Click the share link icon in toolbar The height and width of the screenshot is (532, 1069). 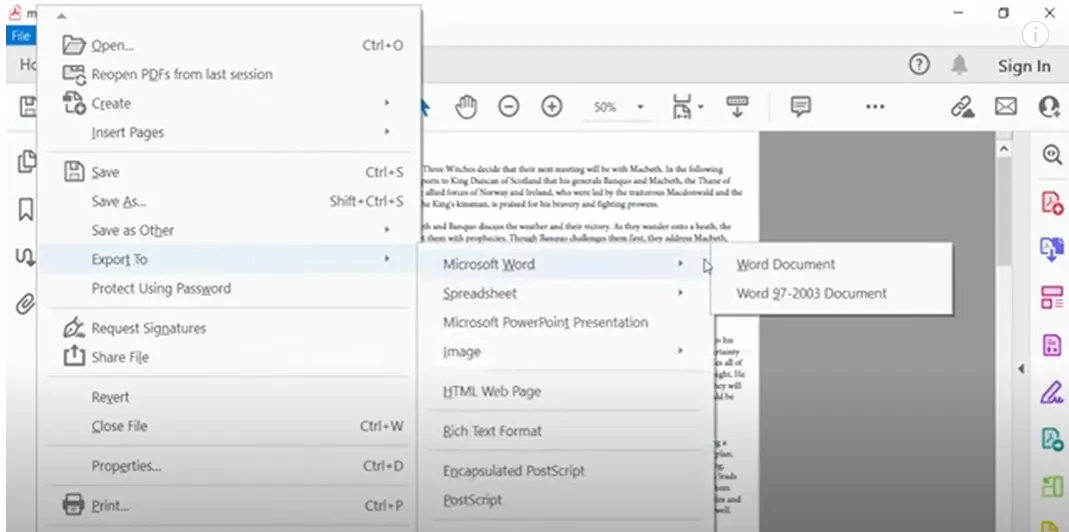click(x=963, y=106)
